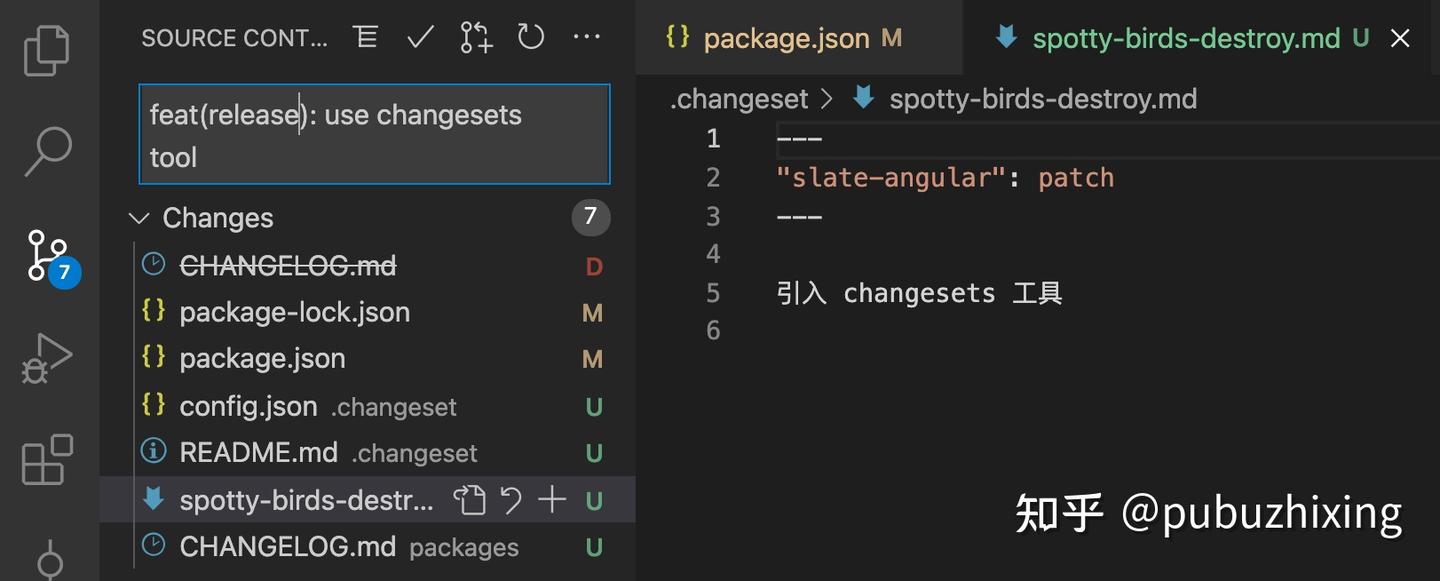This screenshot has height=581, width=1440.
Task: Open the Explorer view in activity bar
Action: (x=47, y=50)
